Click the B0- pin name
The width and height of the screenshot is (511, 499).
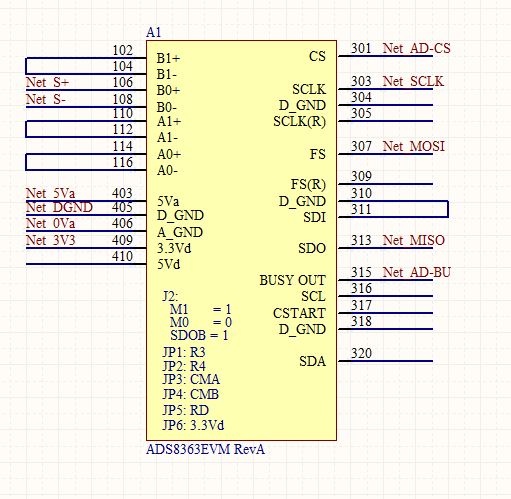[167, 108]
